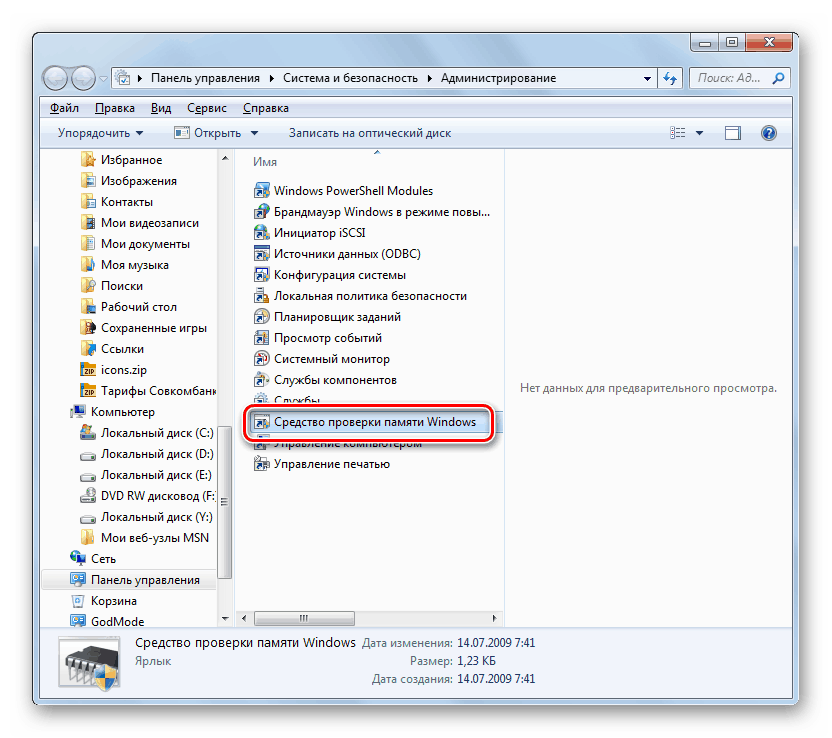Select the Источники данных (ODBC) icon
Screen dimensions: 832x738
[262, 254]
